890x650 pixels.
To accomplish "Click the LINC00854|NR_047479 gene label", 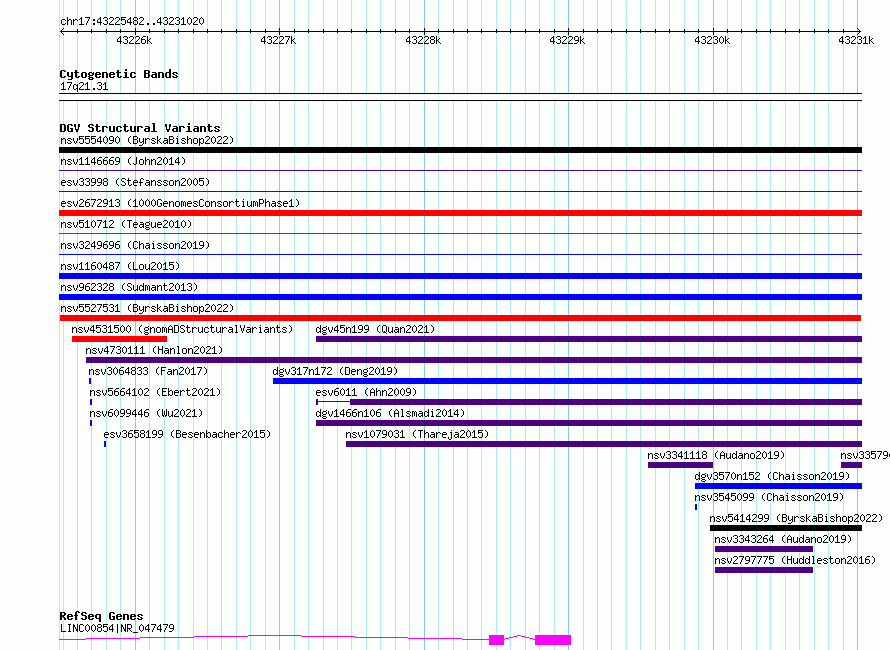I will click(x=117, y=628).
